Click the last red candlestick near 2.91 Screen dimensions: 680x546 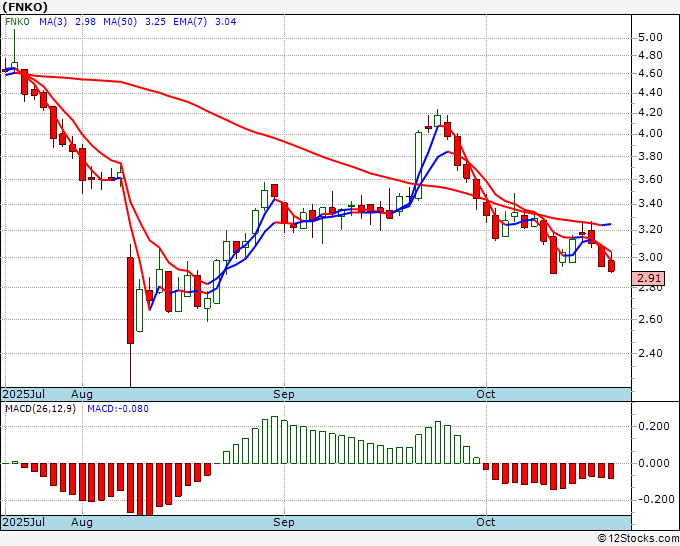pos(611,266)
